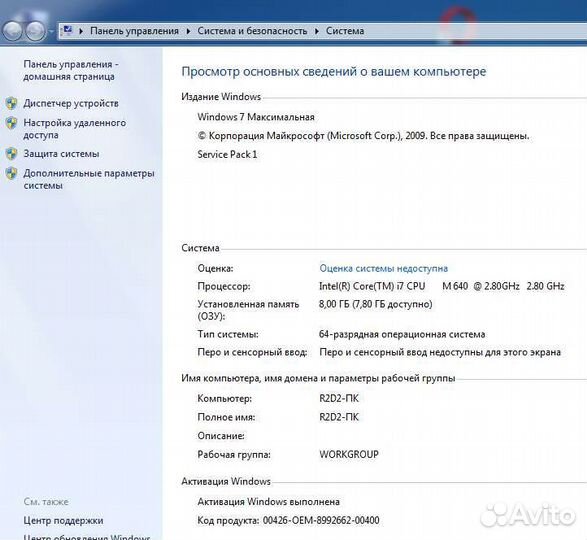
Task: Open Диспетчер устройств link
Action: click(x=71, y=103)
